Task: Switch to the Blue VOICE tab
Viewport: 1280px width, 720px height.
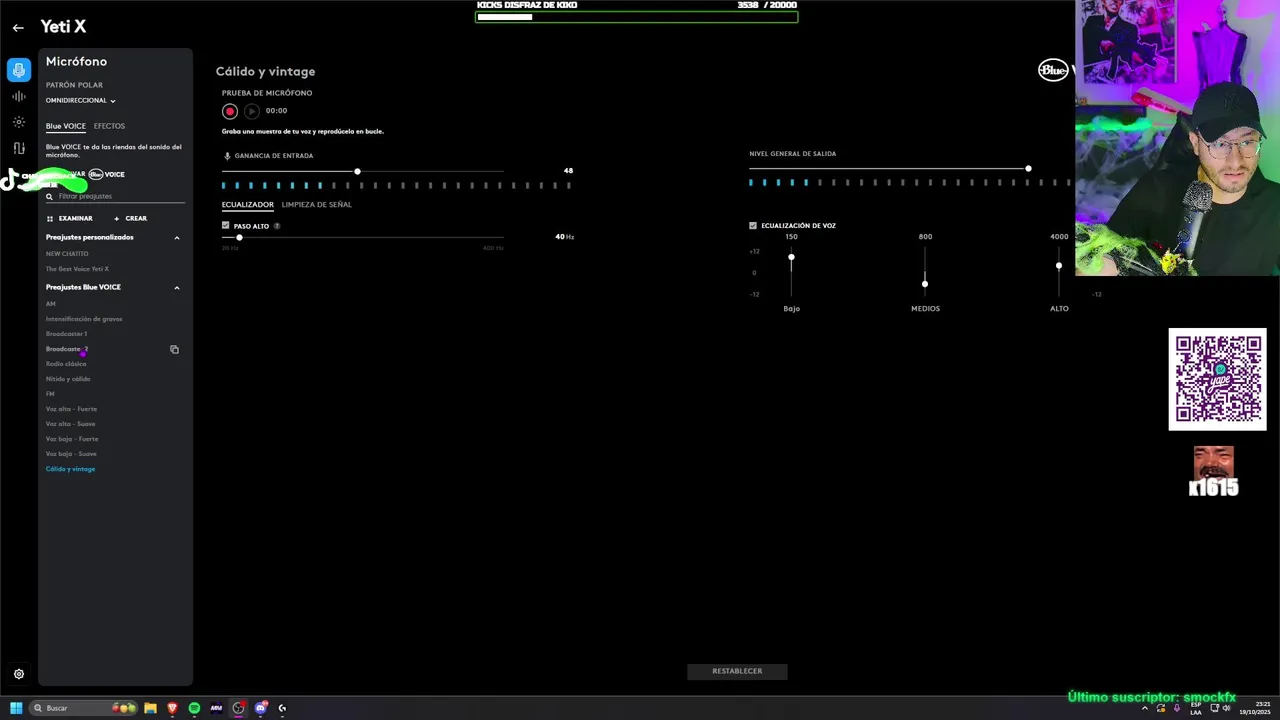Action: coord(66,126)
